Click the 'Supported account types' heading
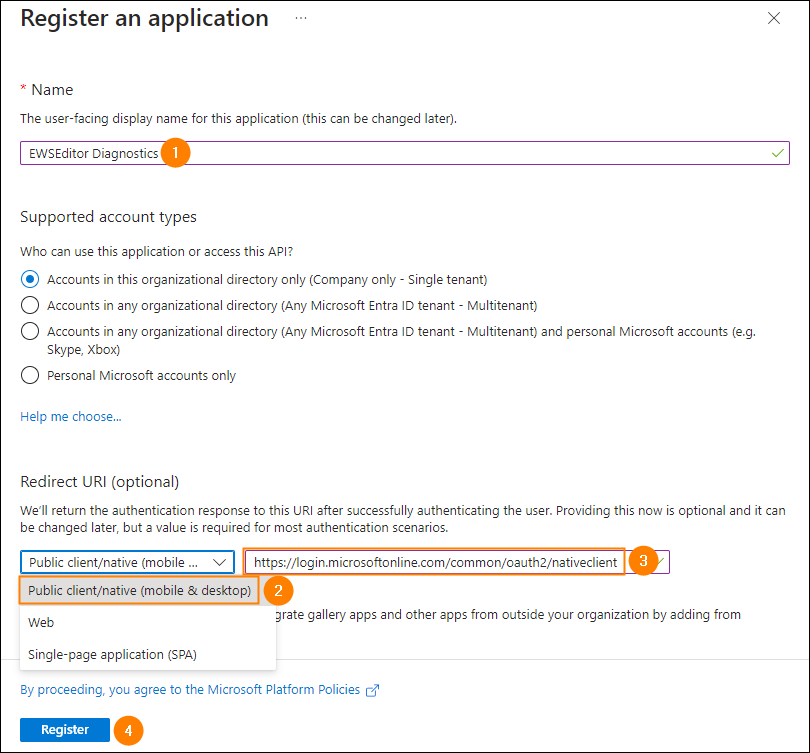Viewport: 810px width, 753px height. 108,217
